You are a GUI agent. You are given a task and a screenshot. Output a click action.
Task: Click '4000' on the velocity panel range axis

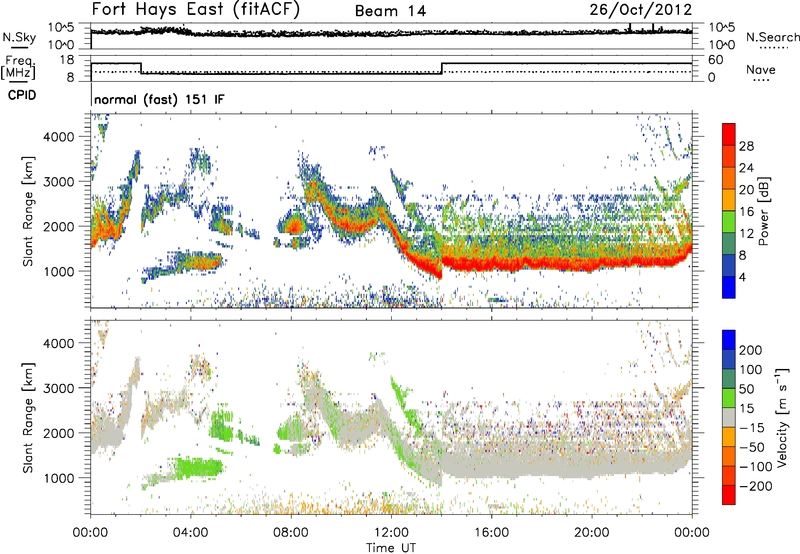pyautogui.click(x=58, y=343)
